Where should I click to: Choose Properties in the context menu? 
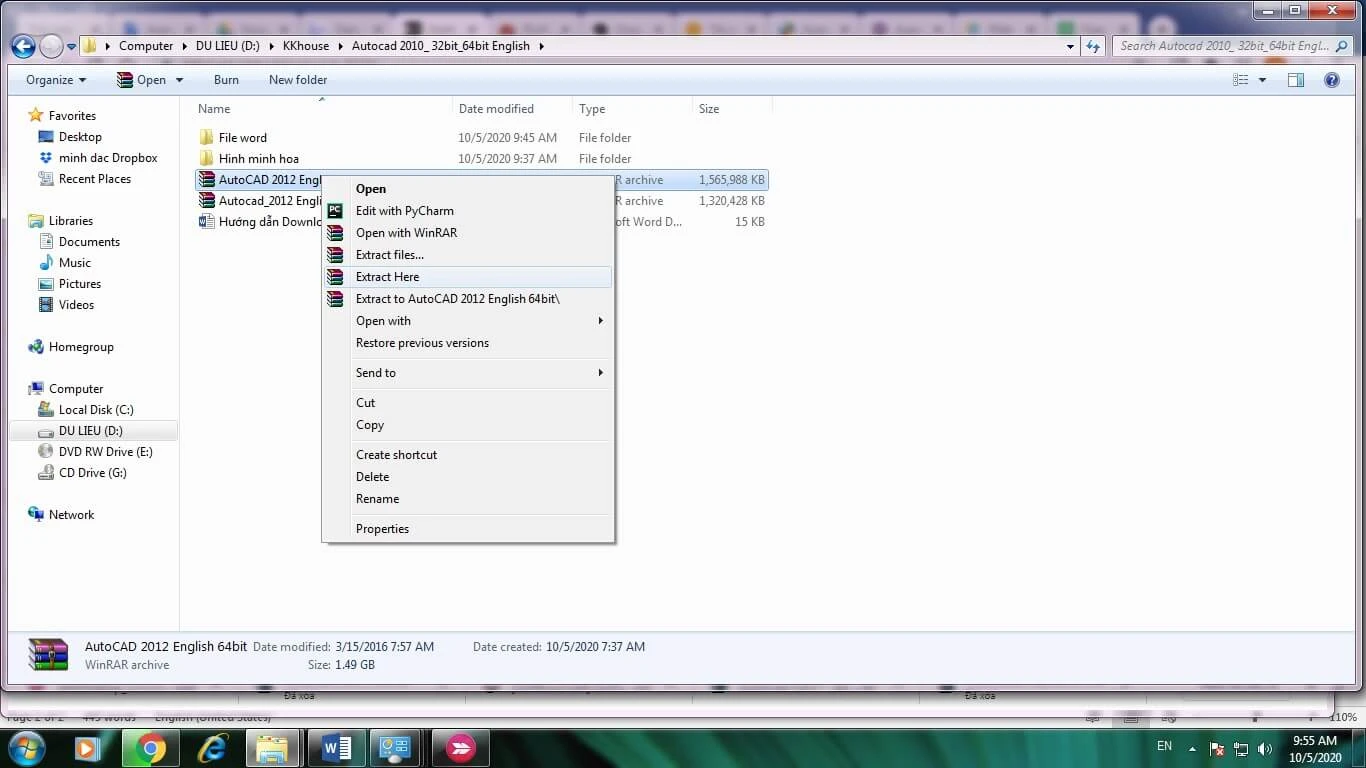[468, 529]
